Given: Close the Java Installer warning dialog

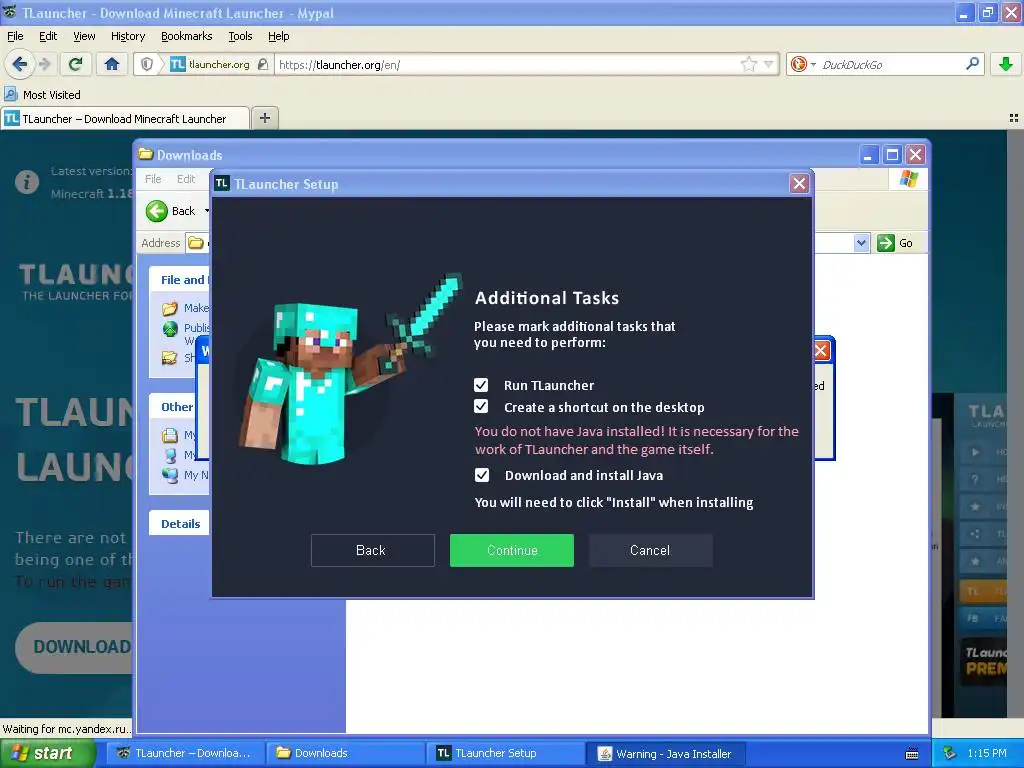Looking at the screenshot, I should [821, 351].
